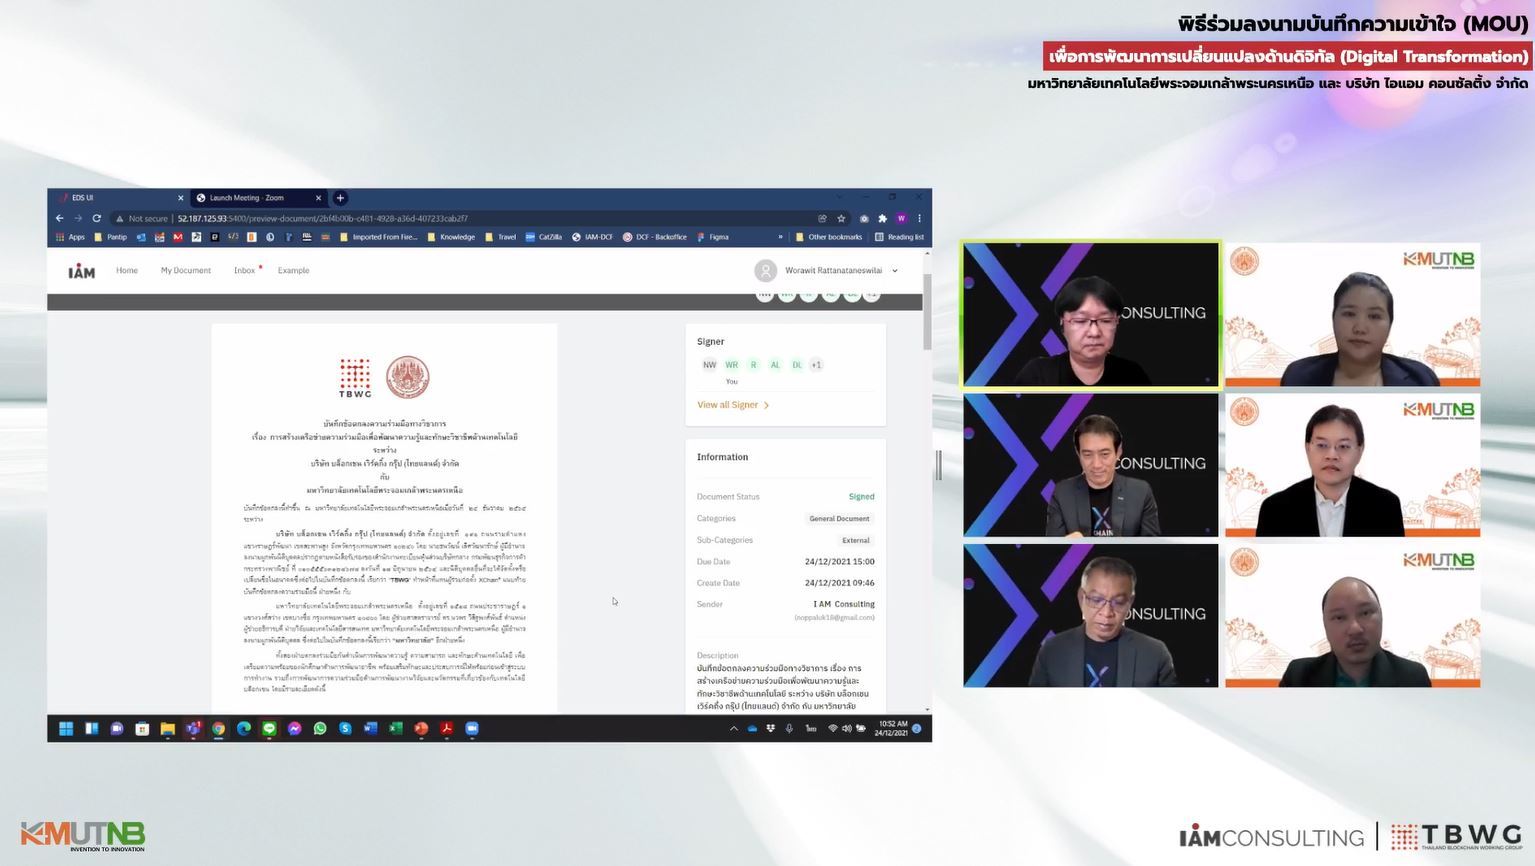Viewport: 1535px width, 866px height.
Task: Click the Gmail bookmark icon
Action: pos(178,237)
